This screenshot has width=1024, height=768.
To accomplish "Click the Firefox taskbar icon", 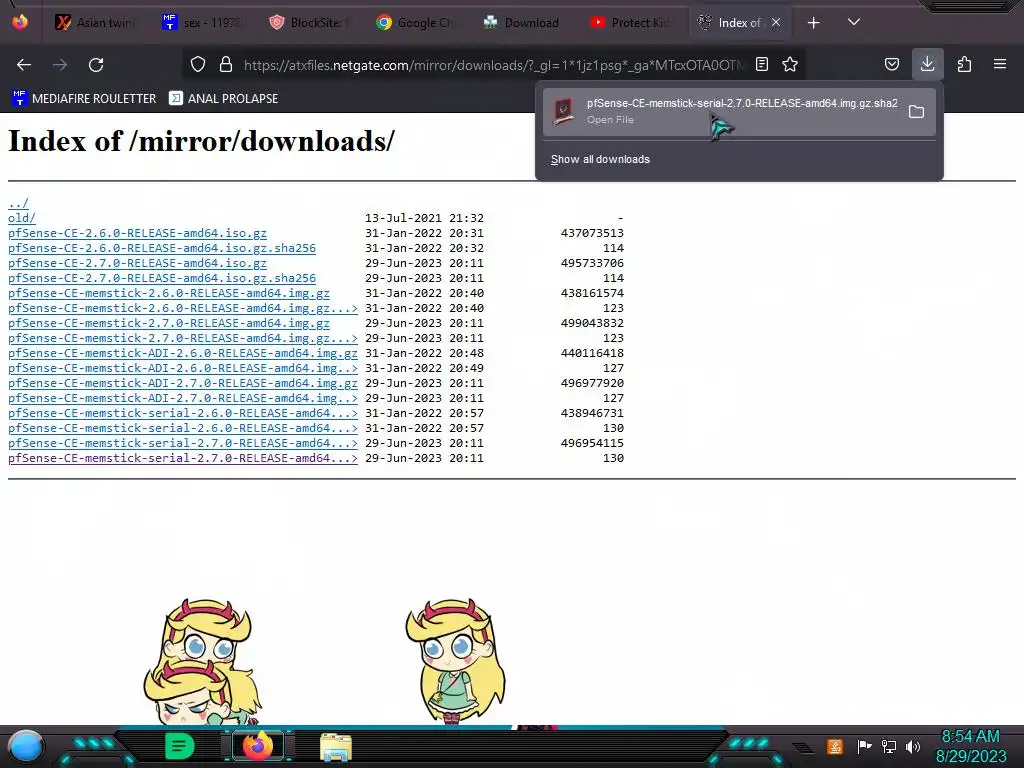I will (257, 746).
